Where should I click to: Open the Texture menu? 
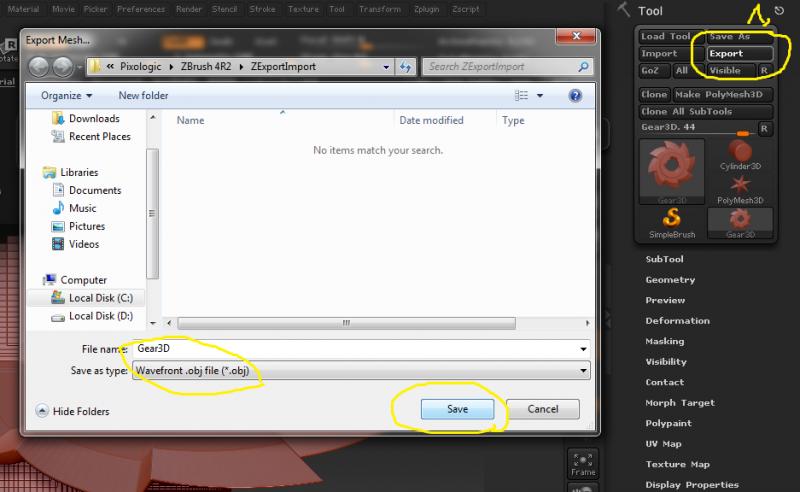(x=303, y=9)
